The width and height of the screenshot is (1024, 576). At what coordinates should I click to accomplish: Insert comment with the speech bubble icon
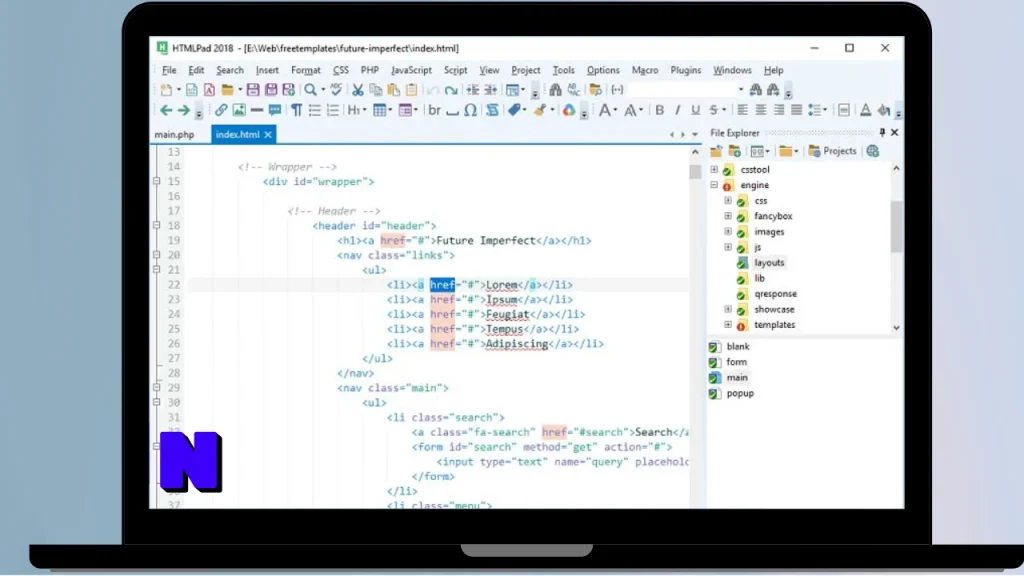275,110
